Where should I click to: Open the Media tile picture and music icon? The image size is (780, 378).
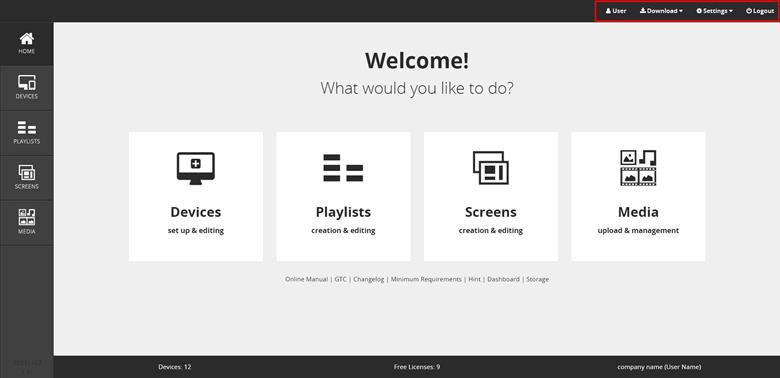pyautogui.click(x=638, y=168)
